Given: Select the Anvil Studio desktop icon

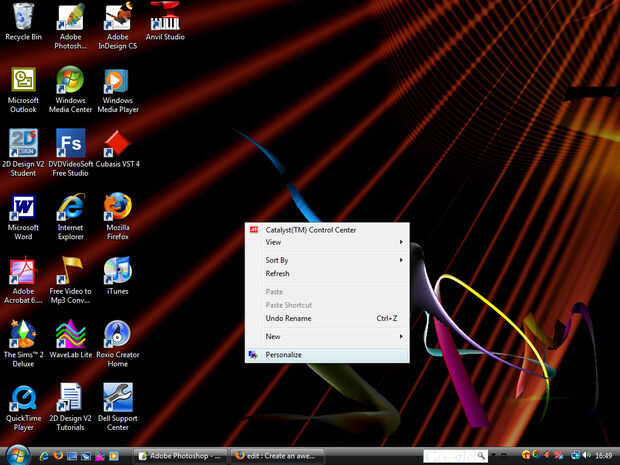Looking at the screenshot, I should coord(165,22).
